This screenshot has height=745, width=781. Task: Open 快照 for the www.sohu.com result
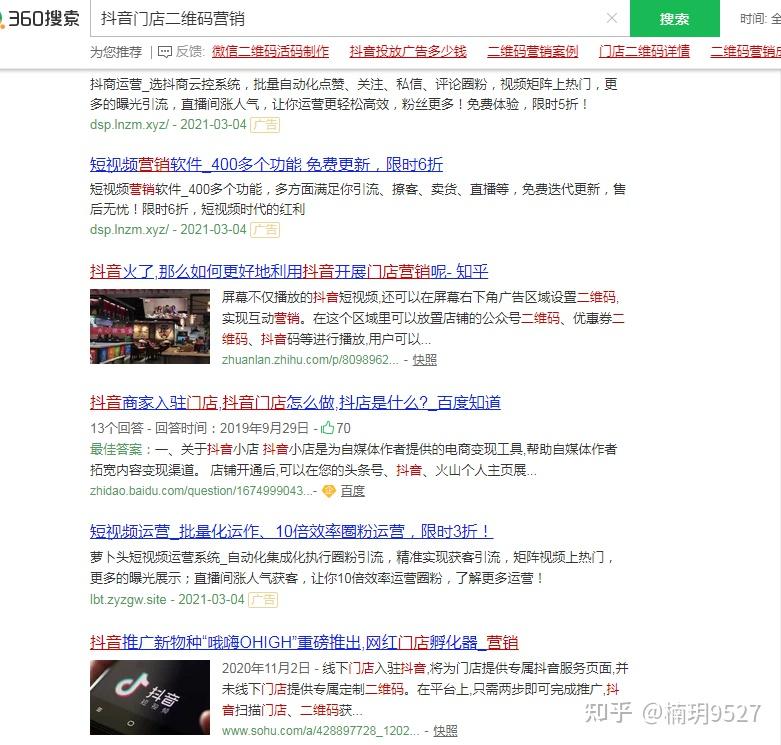[x=445, y=731]
